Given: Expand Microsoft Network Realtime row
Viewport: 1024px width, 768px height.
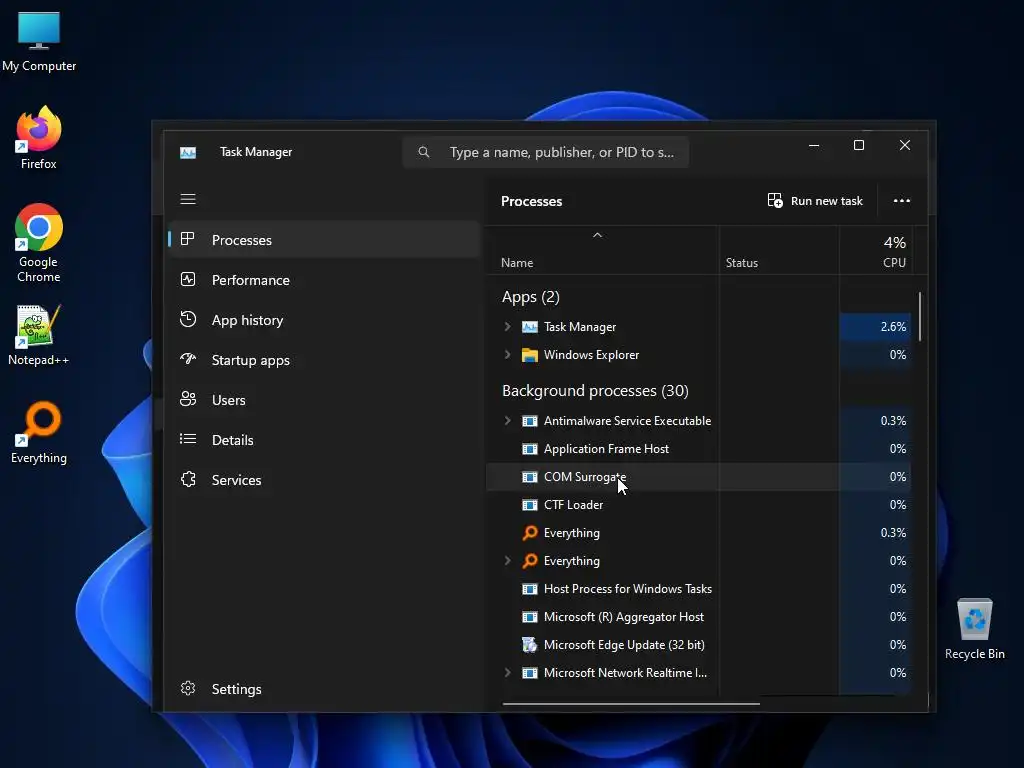Looking at the screenshot, I should pyautogui.click(x=507, y=673).
